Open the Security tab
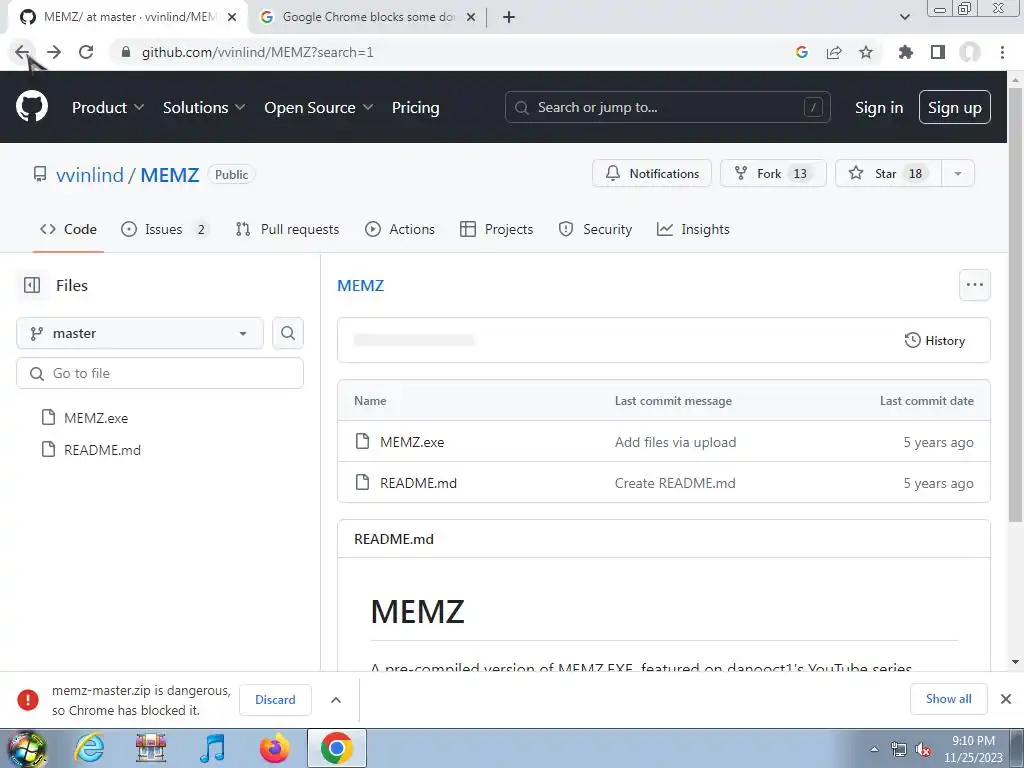The width and height of the screenshot is (1024, 768). tap(595, 229)
